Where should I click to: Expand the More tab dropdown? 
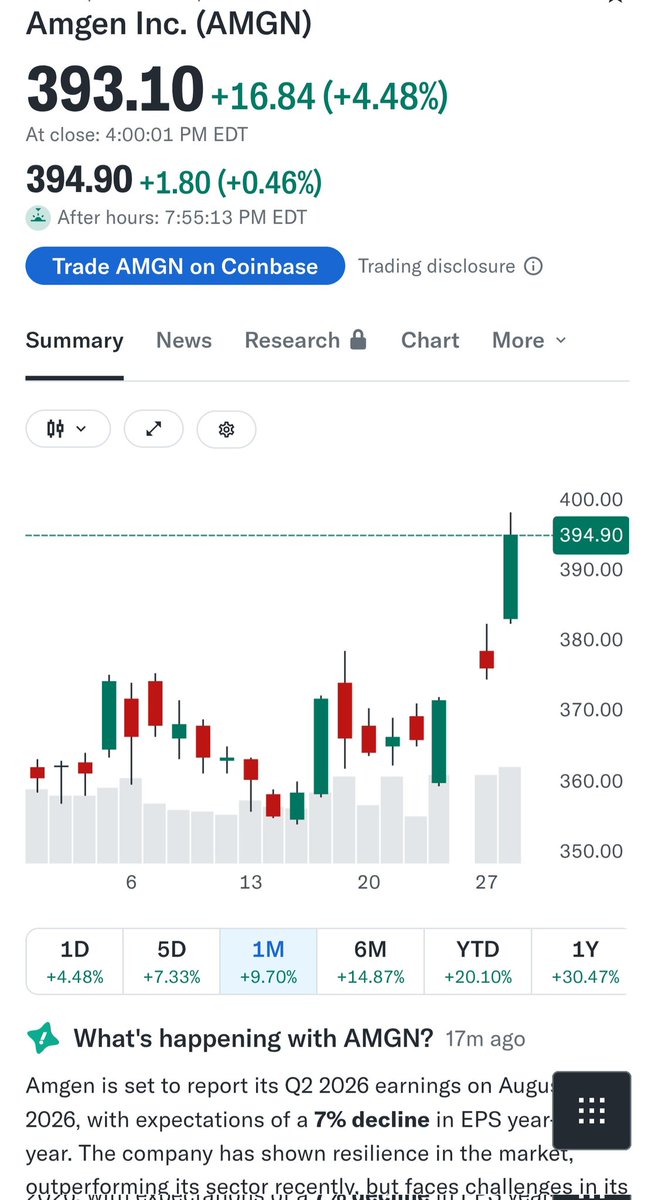pyautogui.click(x=529, y=340)
